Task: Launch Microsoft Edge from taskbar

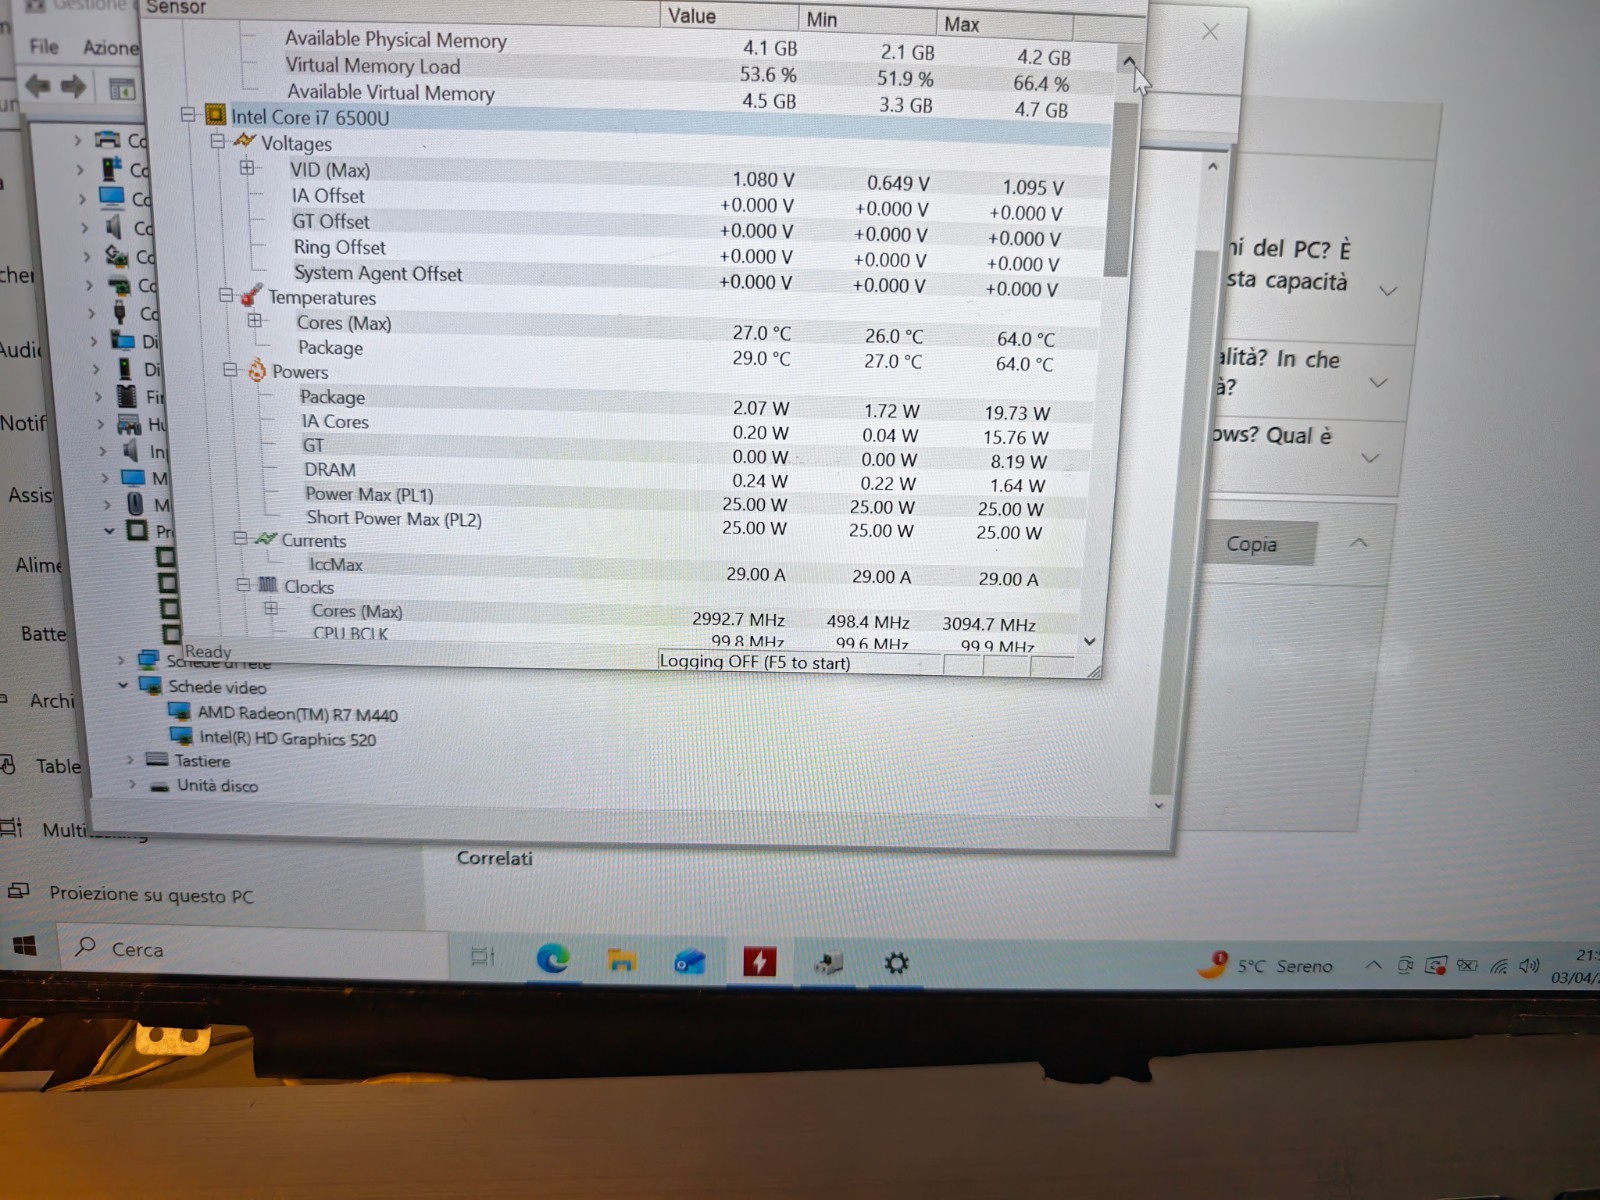Action: point(553,959)
